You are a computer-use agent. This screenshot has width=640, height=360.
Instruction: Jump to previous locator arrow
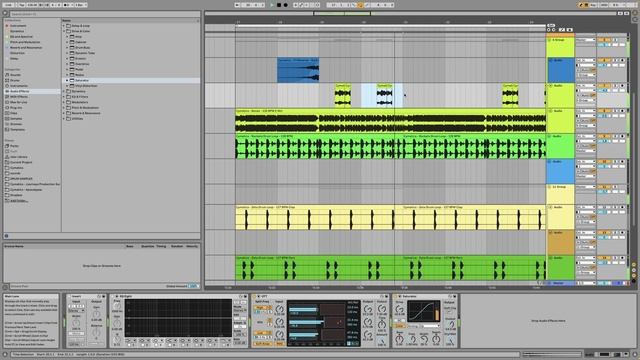pyautogui.click(x=549, y=29)
